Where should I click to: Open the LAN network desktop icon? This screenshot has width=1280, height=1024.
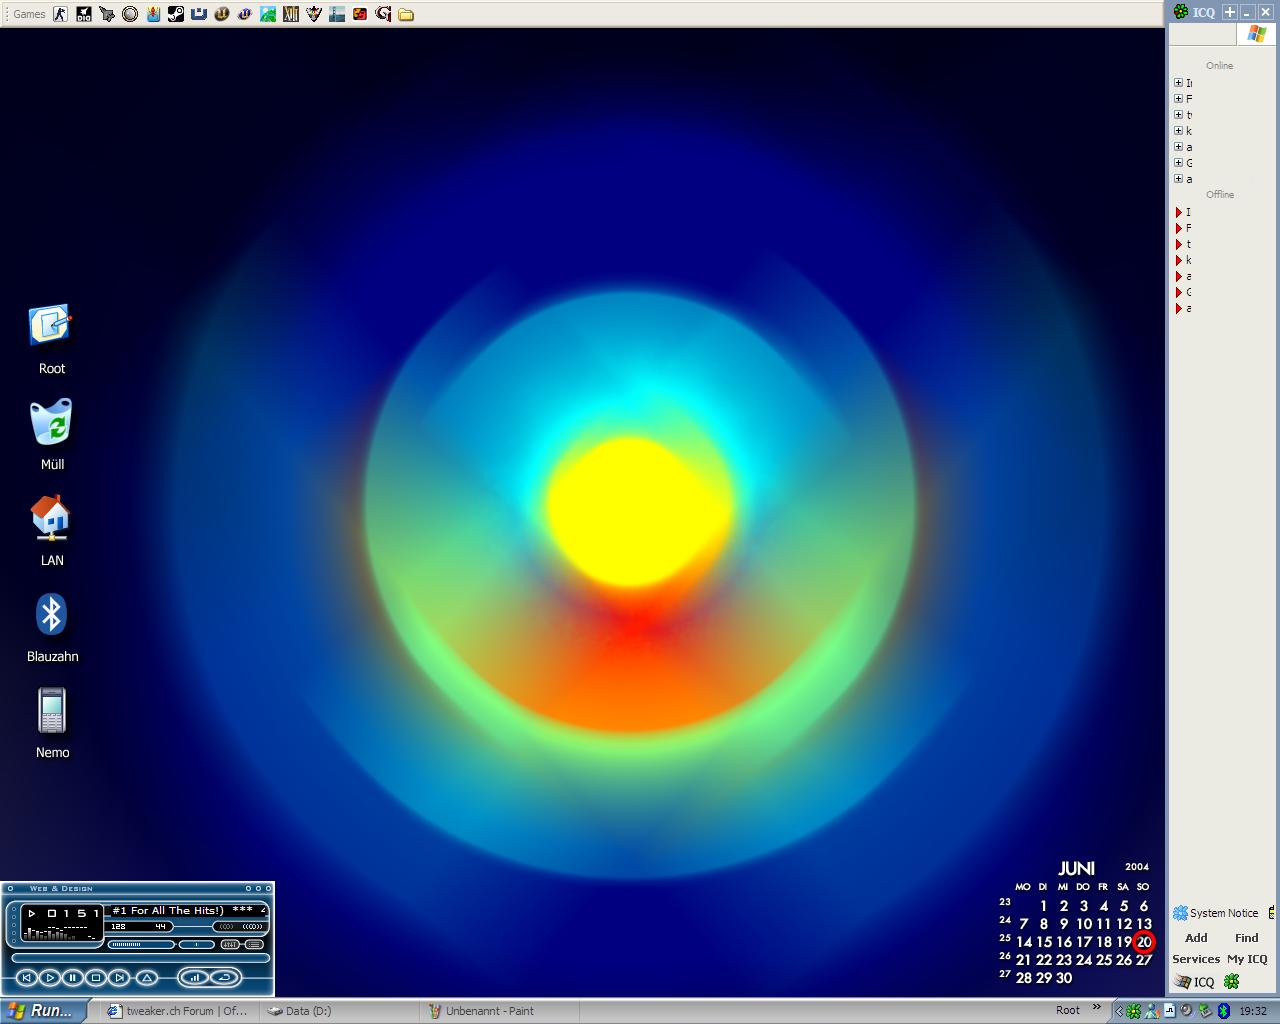[x=51, y=519]
